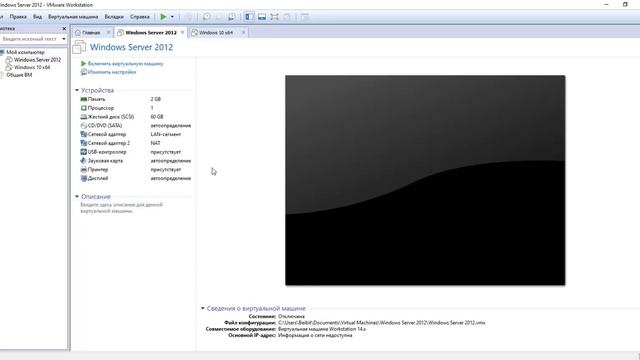
Task: Collapse the Устройства section
Action: pos(77,90)
